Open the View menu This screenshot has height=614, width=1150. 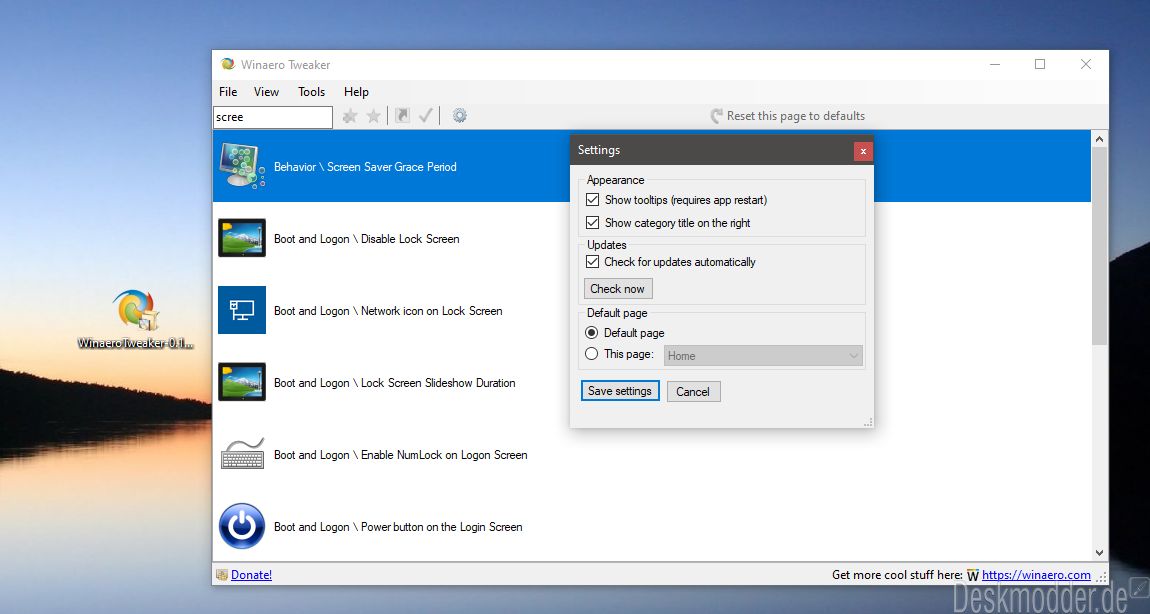coord(266,92)
